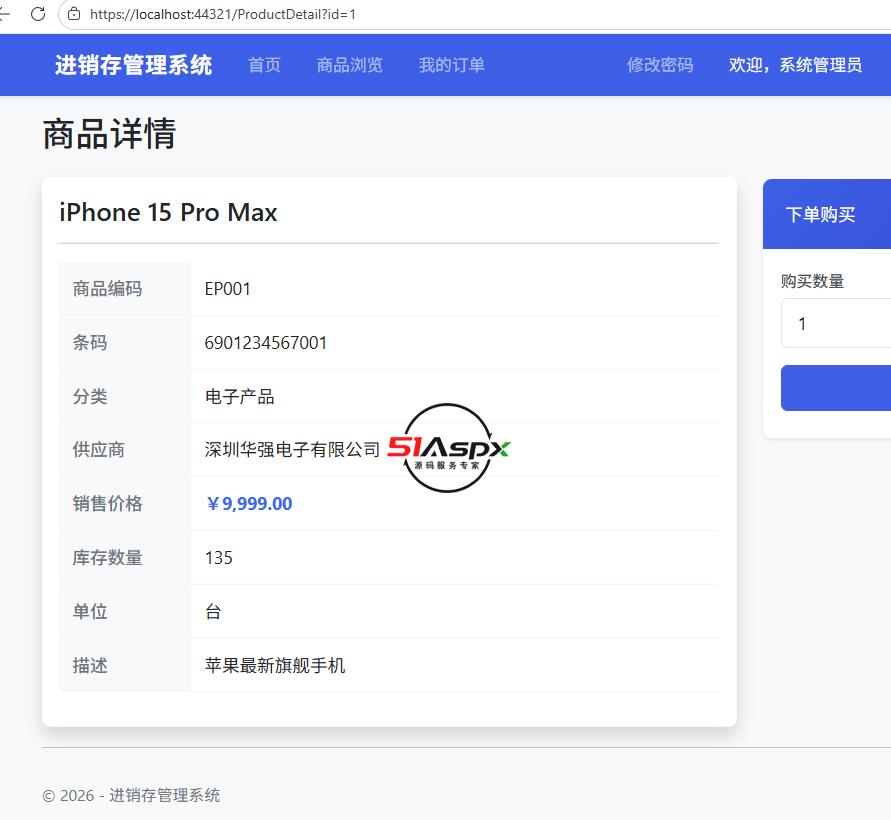
Task: Click the back arrow in the browser
Action: click(x=4, y=14)
